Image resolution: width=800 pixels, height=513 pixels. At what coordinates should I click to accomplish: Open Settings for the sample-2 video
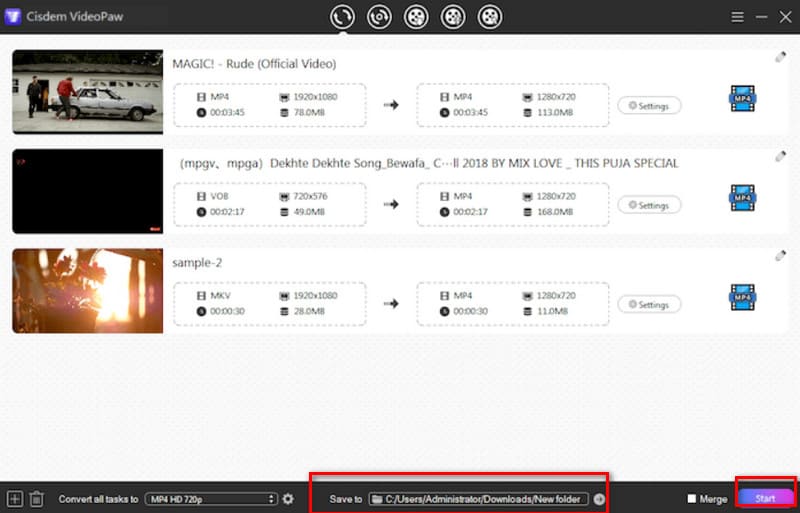649,305
